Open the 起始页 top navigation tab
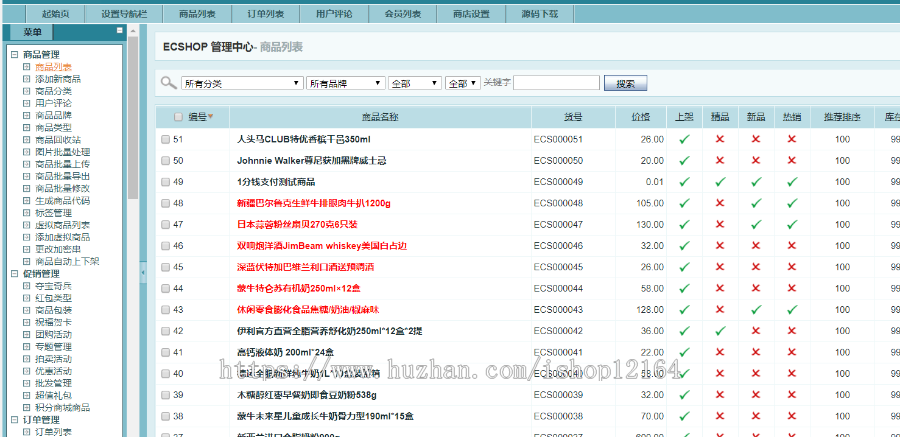Screen dimensions: 900x437 [x=56, y=14]
